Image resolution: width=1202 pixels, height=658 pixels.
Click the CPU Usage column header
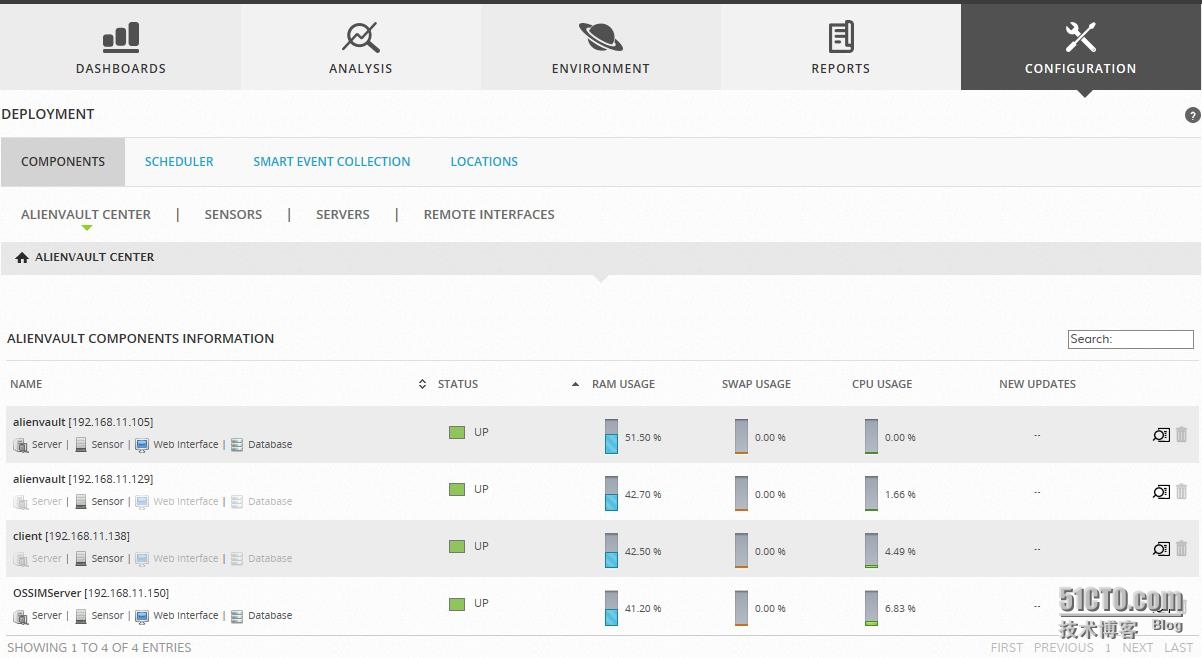pyautogui.click(x=882, y=384)
